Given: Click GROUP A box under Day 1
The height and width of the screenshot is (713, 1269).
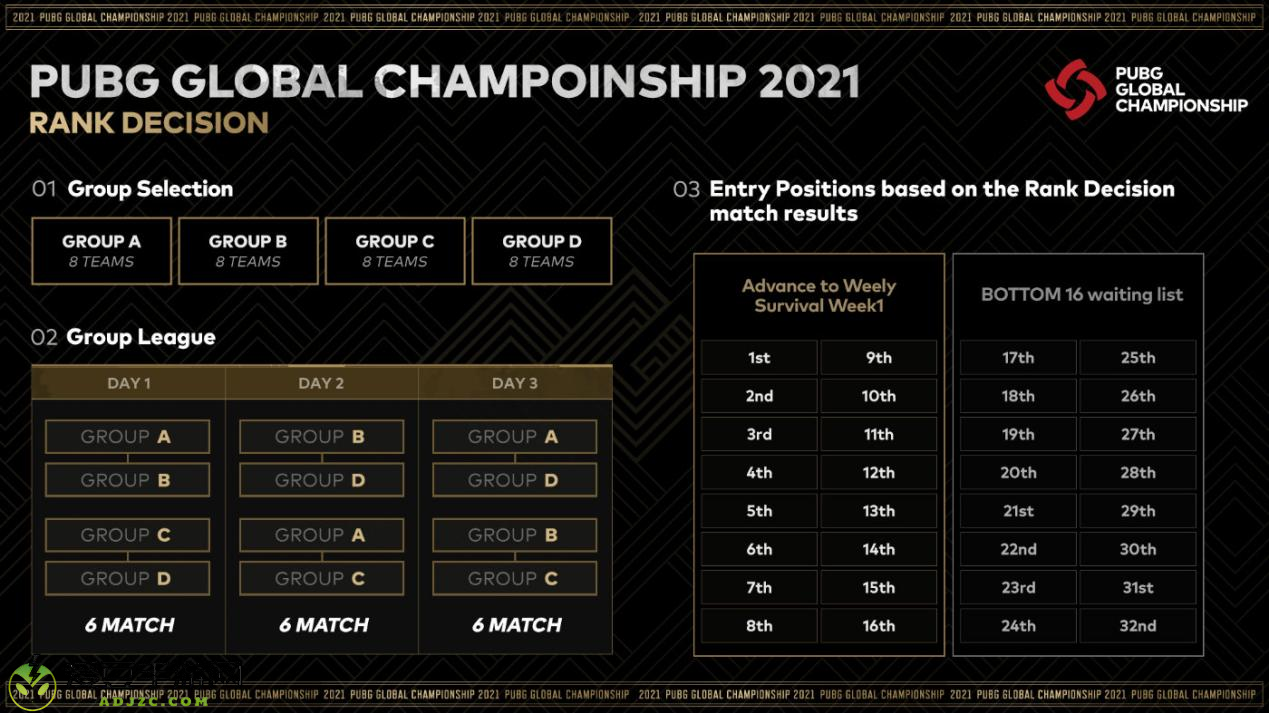Looking at the screenshot, I should (x=127, y=437).
